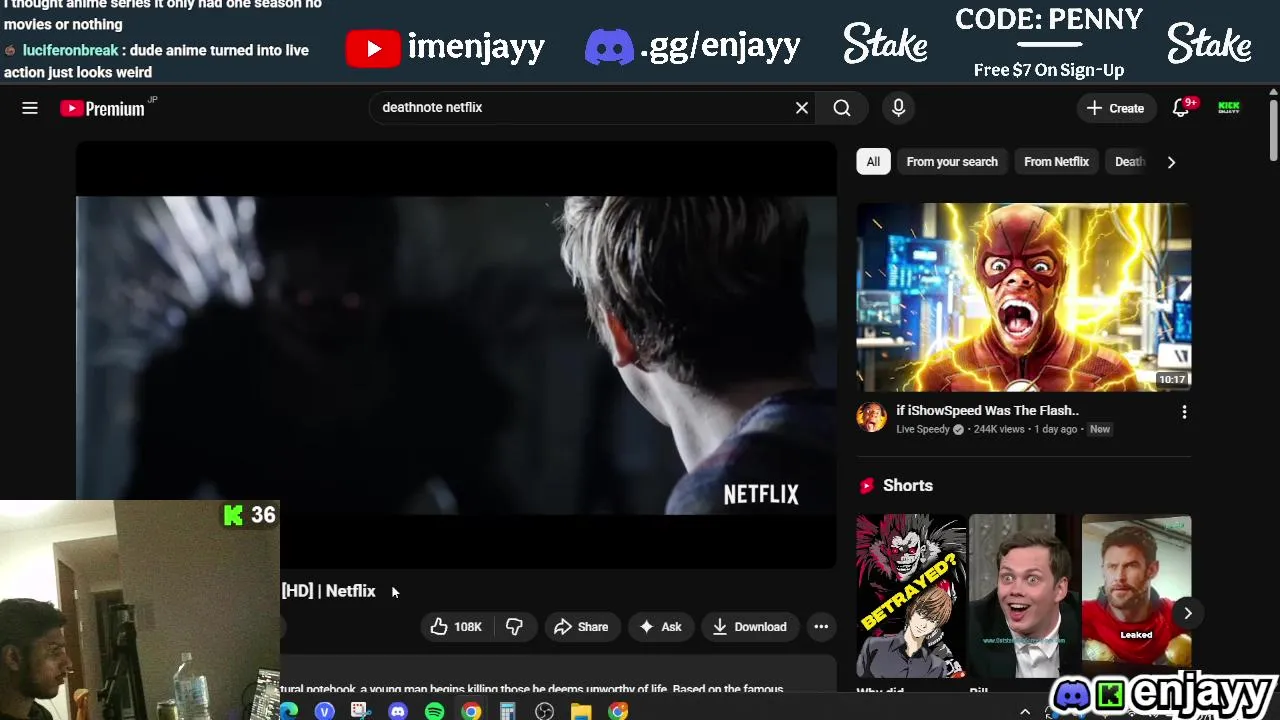Open options menu for iShowSpeed video
Screen dimensions: 1280x720
point(1184,412)
